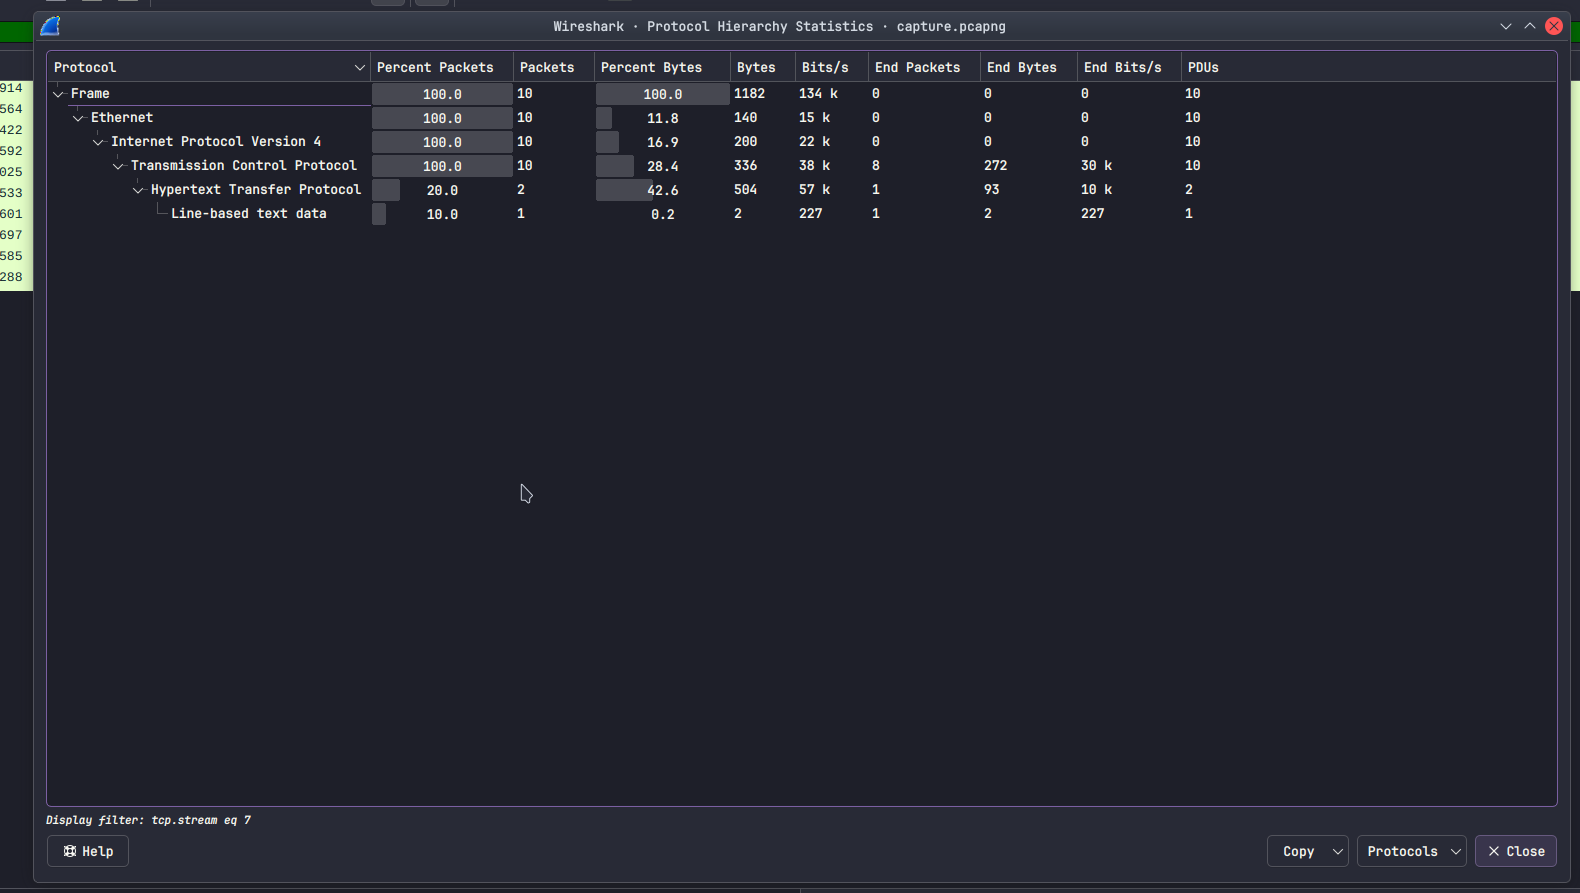This screenshot has width=1580, height=893.
Task: Click Percent Bytes bar 28.4 for TCP
Action: click(662, 166)
